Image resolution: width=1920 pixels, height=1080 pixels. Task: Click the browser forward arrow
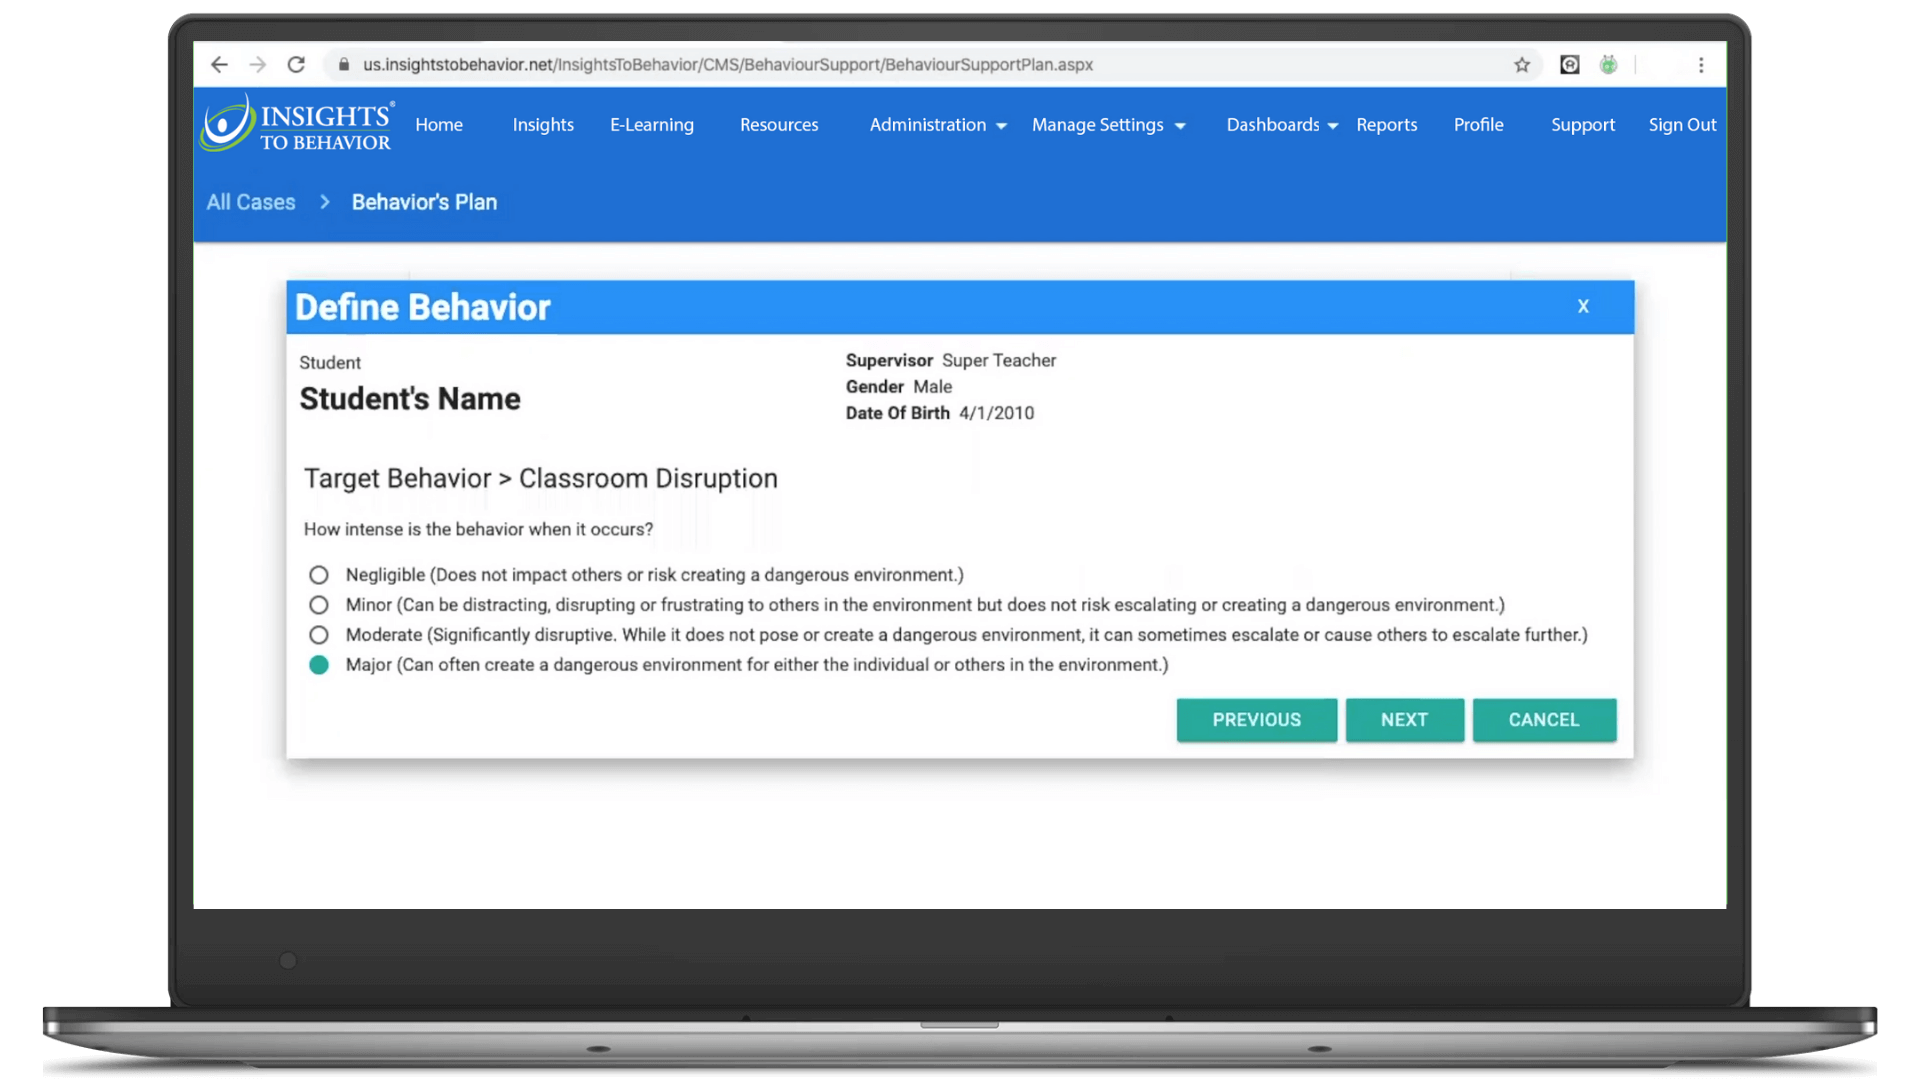[258, 65]
